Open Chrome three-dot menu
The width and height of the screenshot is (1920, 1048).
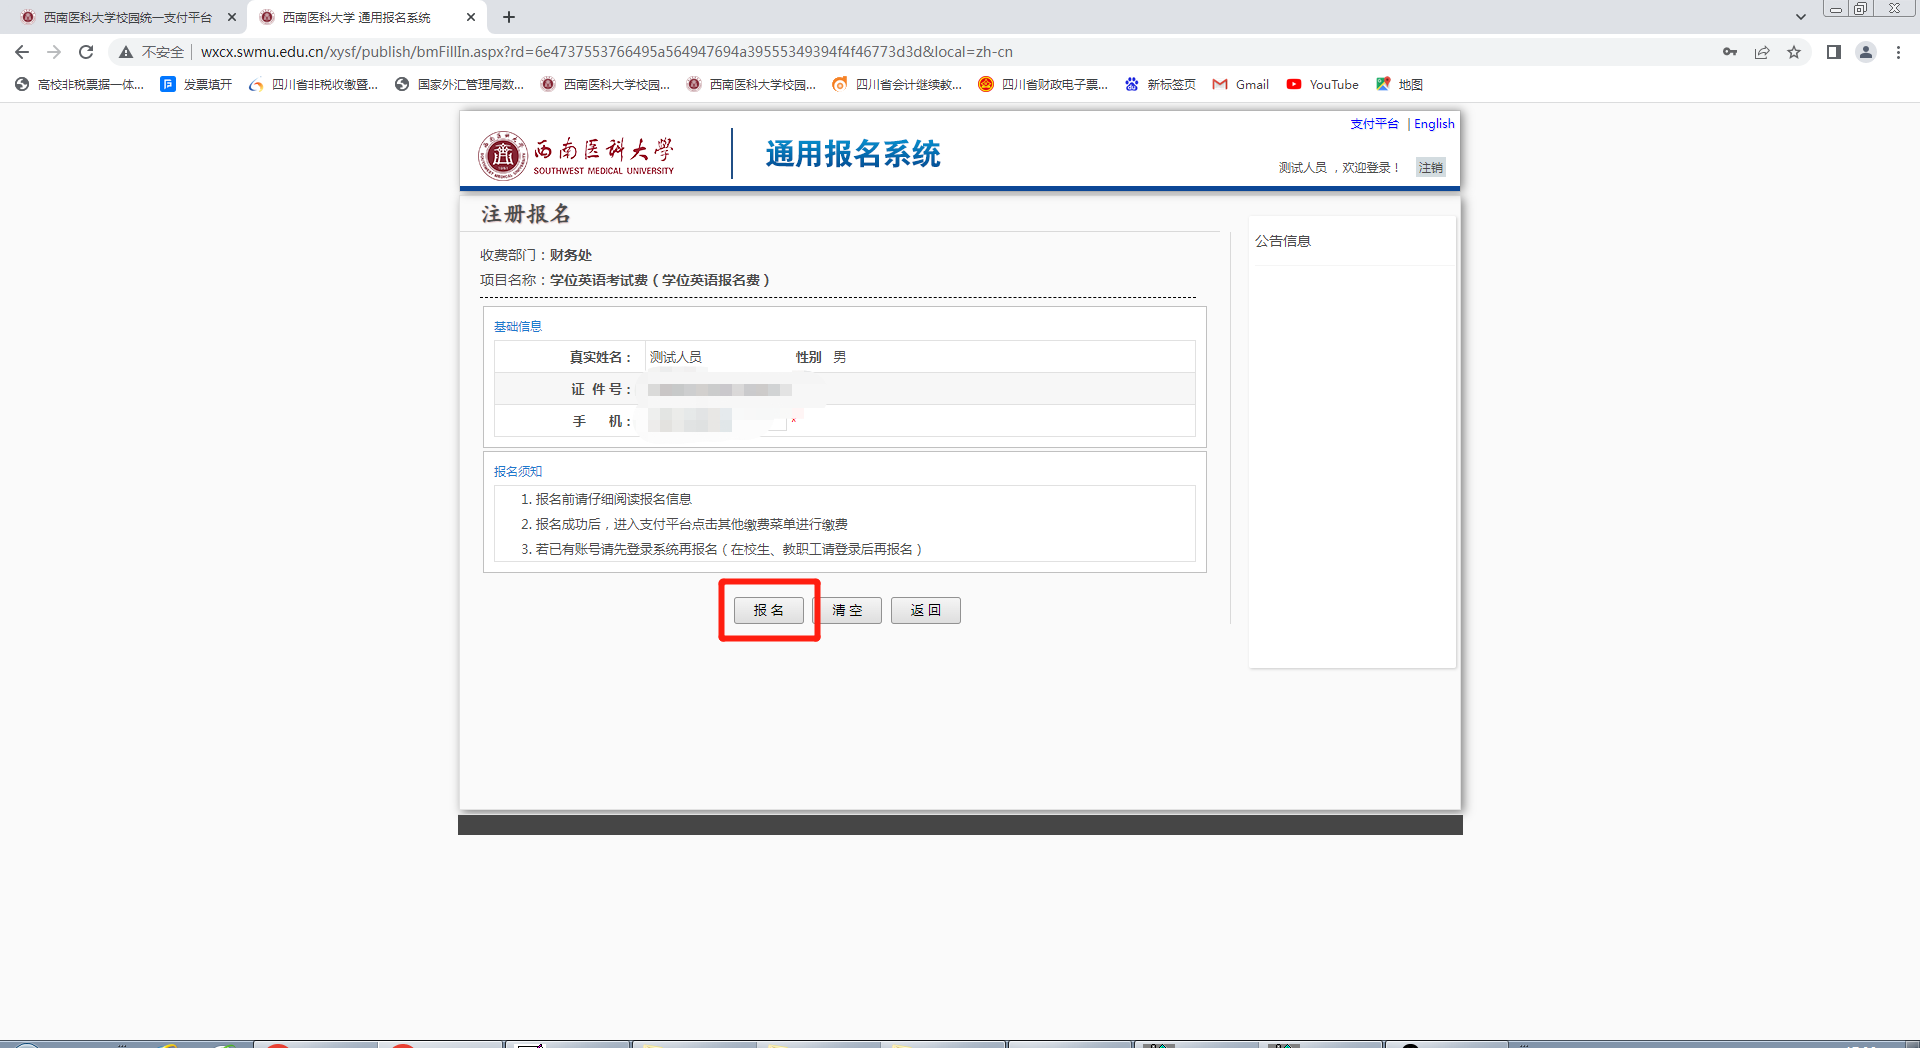click(x=1898, y=52)
